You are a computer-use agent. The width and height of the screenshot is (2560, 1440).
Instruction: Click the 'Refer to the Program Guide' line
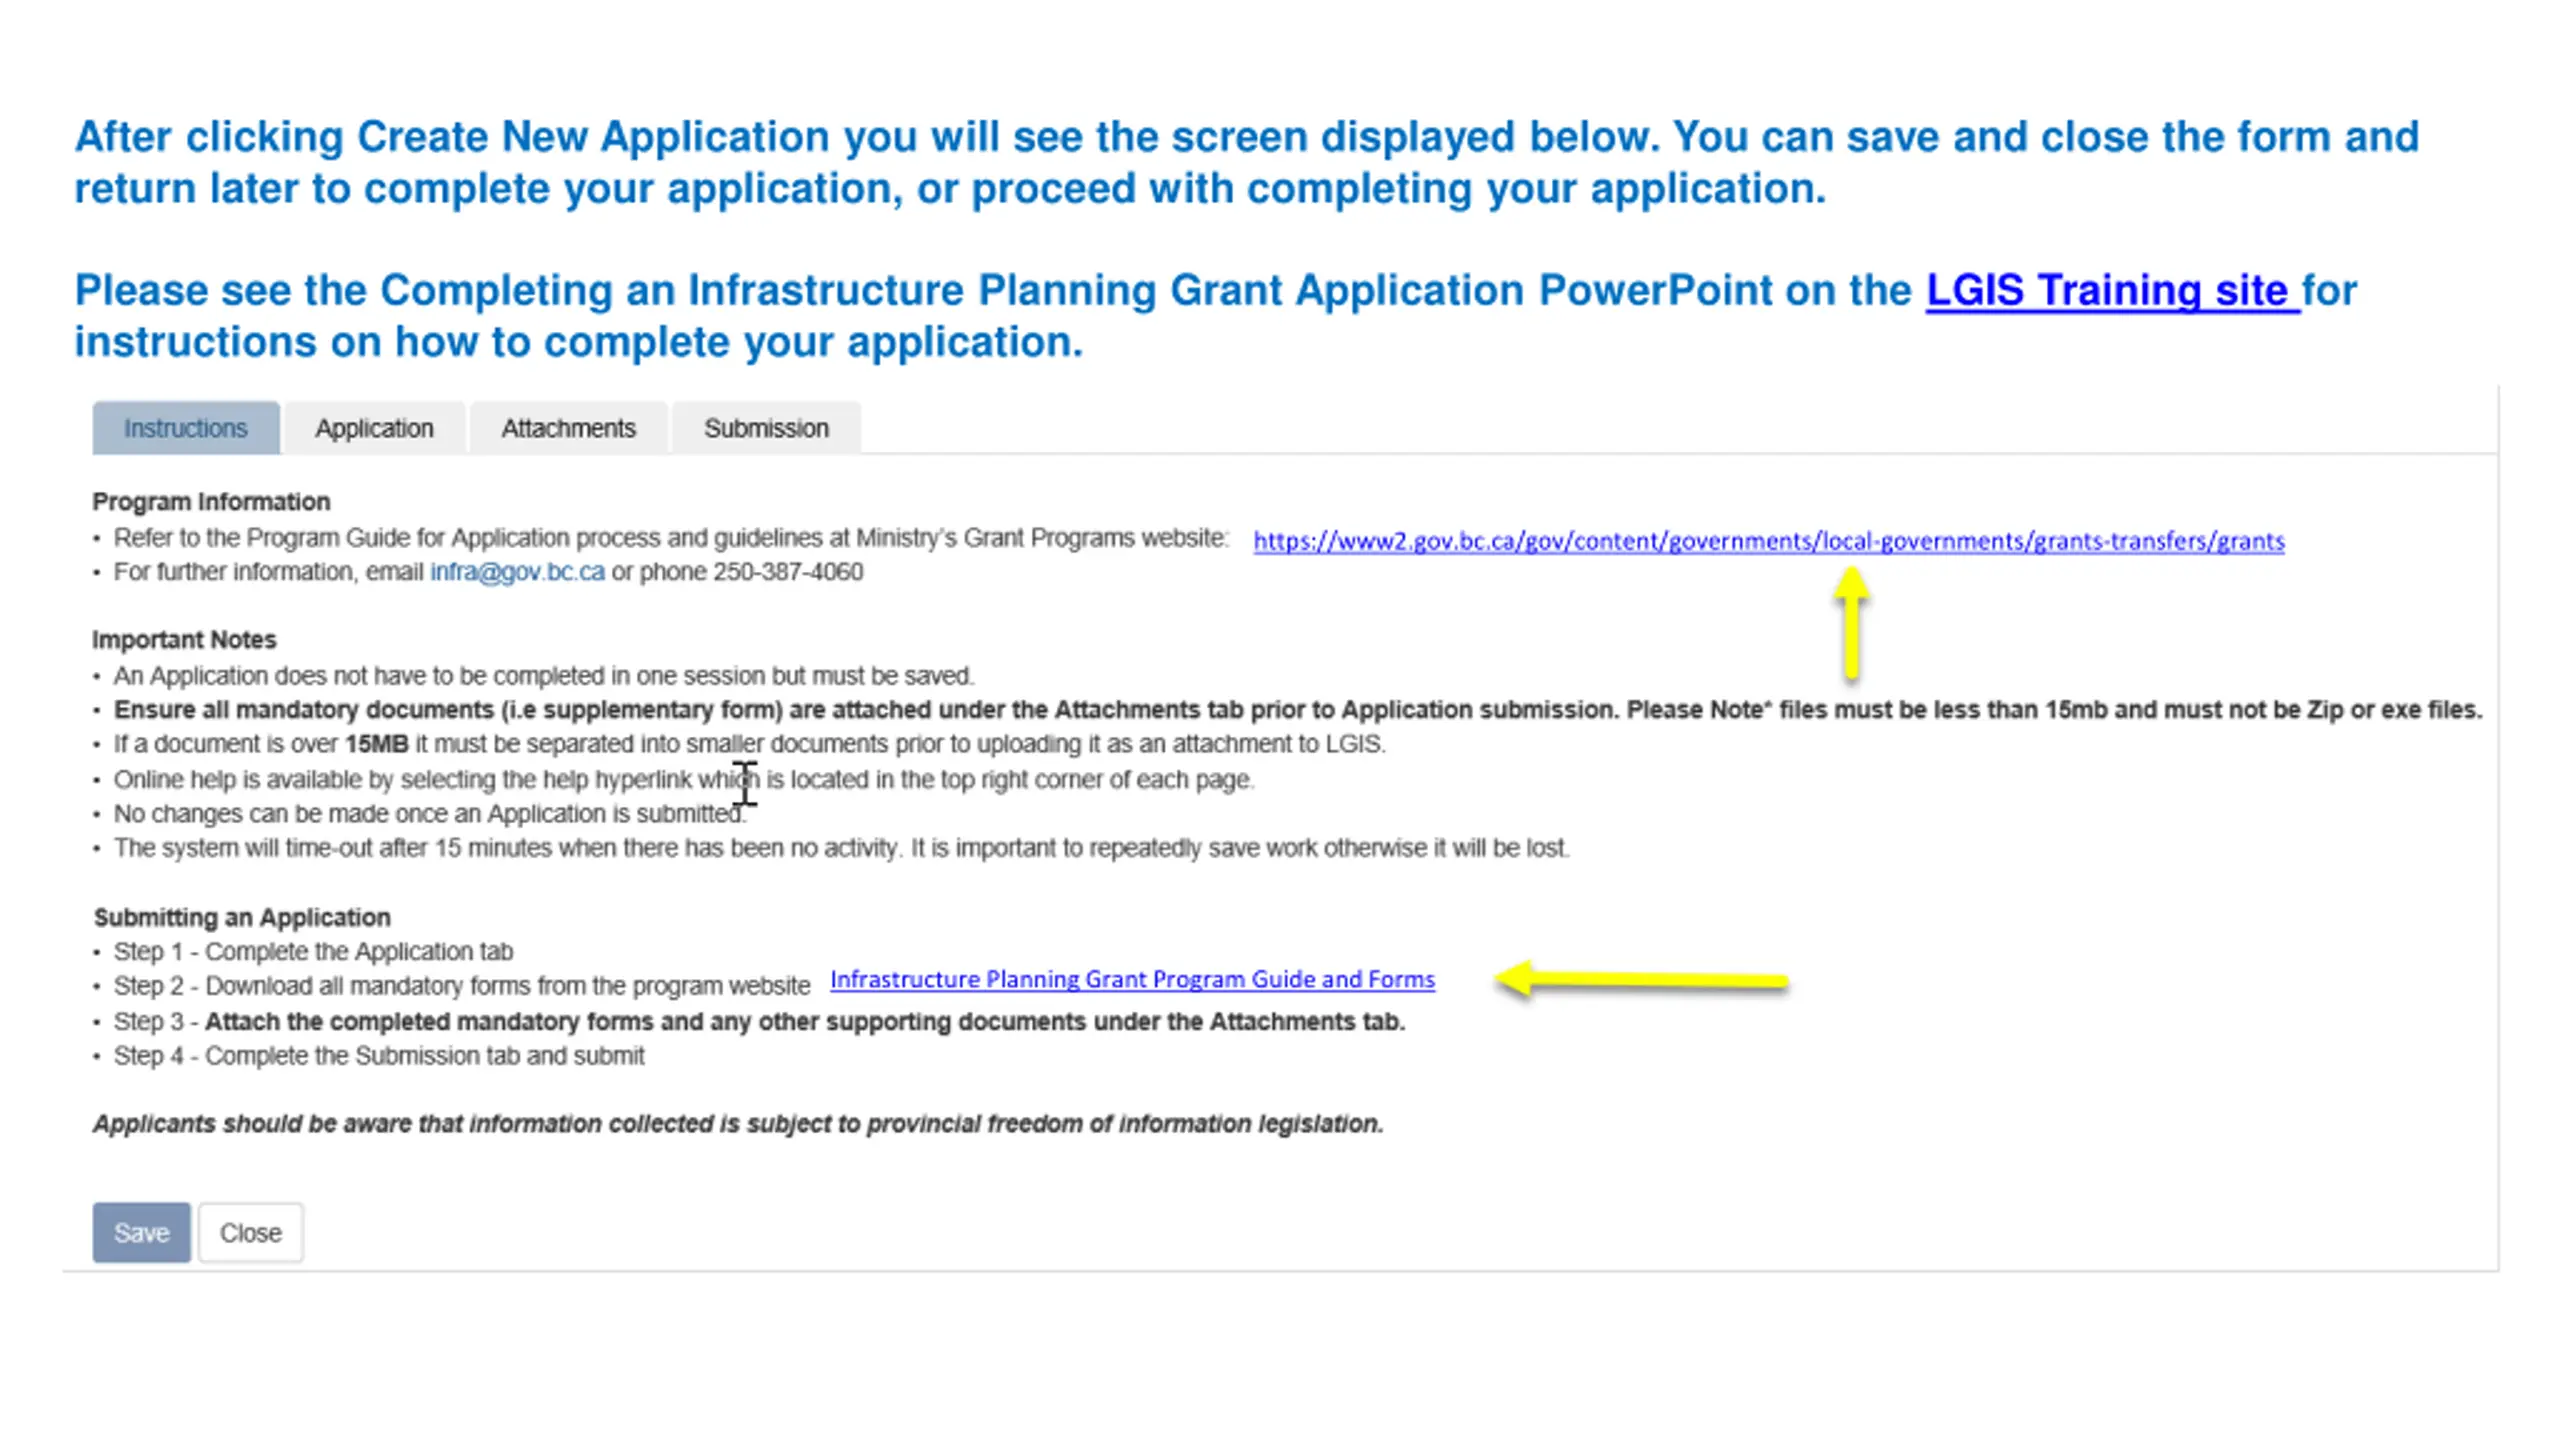671,538
